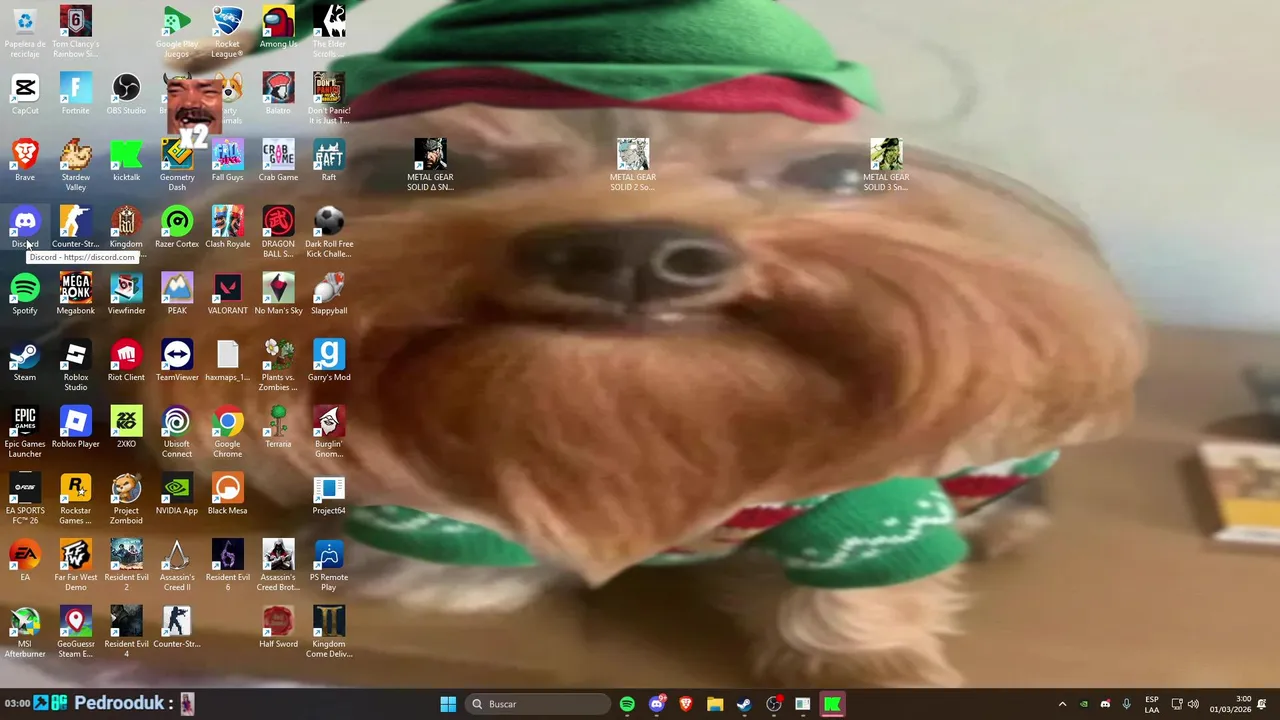The height and width of the screenshot is (720, 1280).
Task: Select the NVIDIA App desktop icon
Action: 177,494
